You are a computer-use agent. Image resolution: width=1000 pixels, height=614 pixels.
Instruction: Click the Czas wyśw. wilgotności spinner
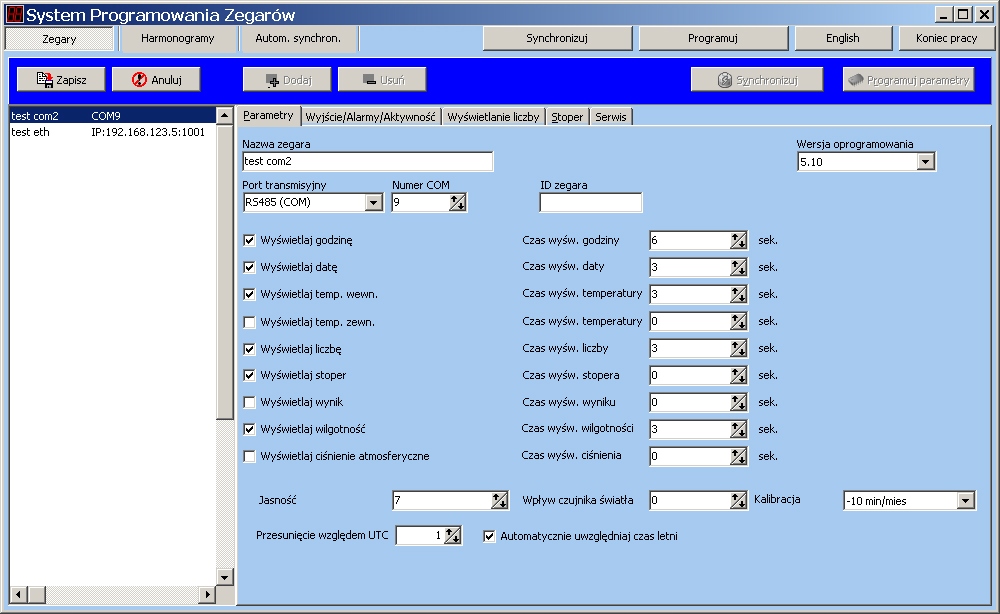tap(739, 429)
